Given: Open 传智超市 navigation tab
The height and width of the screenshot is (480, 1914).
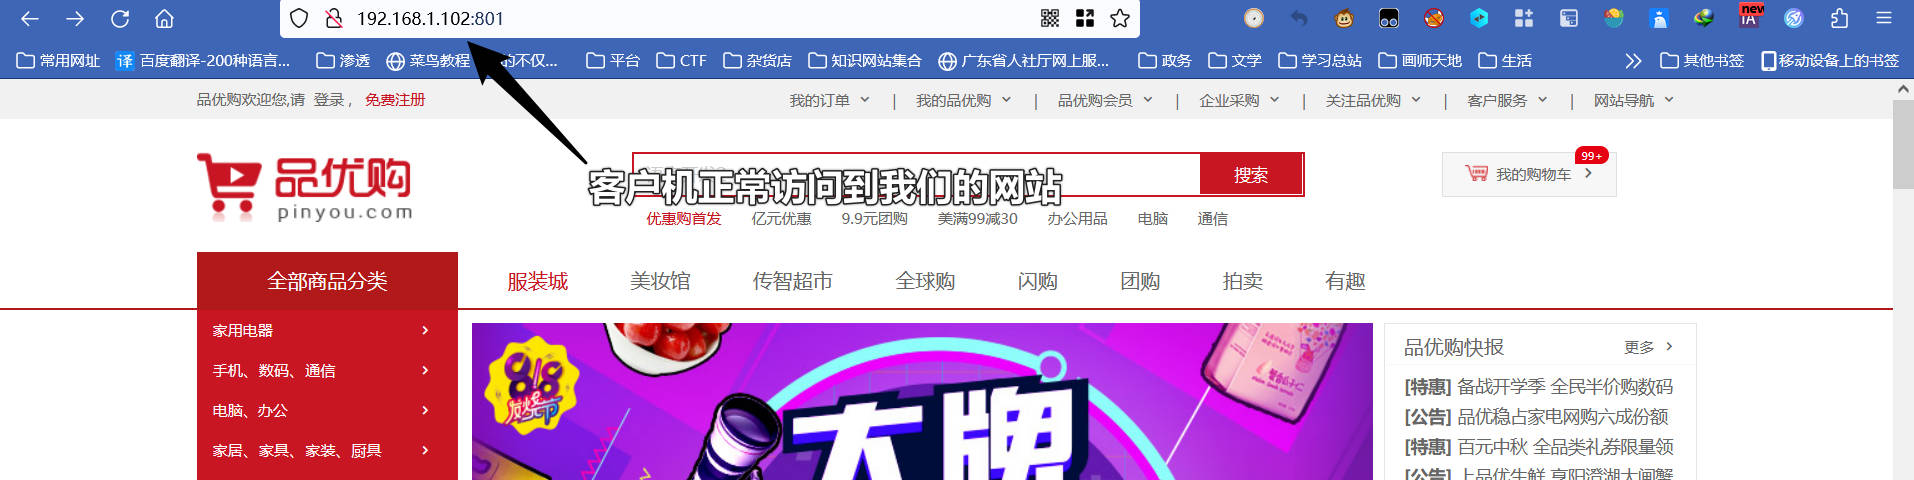Looking at the screenshot, I should [x=792, y=281].
